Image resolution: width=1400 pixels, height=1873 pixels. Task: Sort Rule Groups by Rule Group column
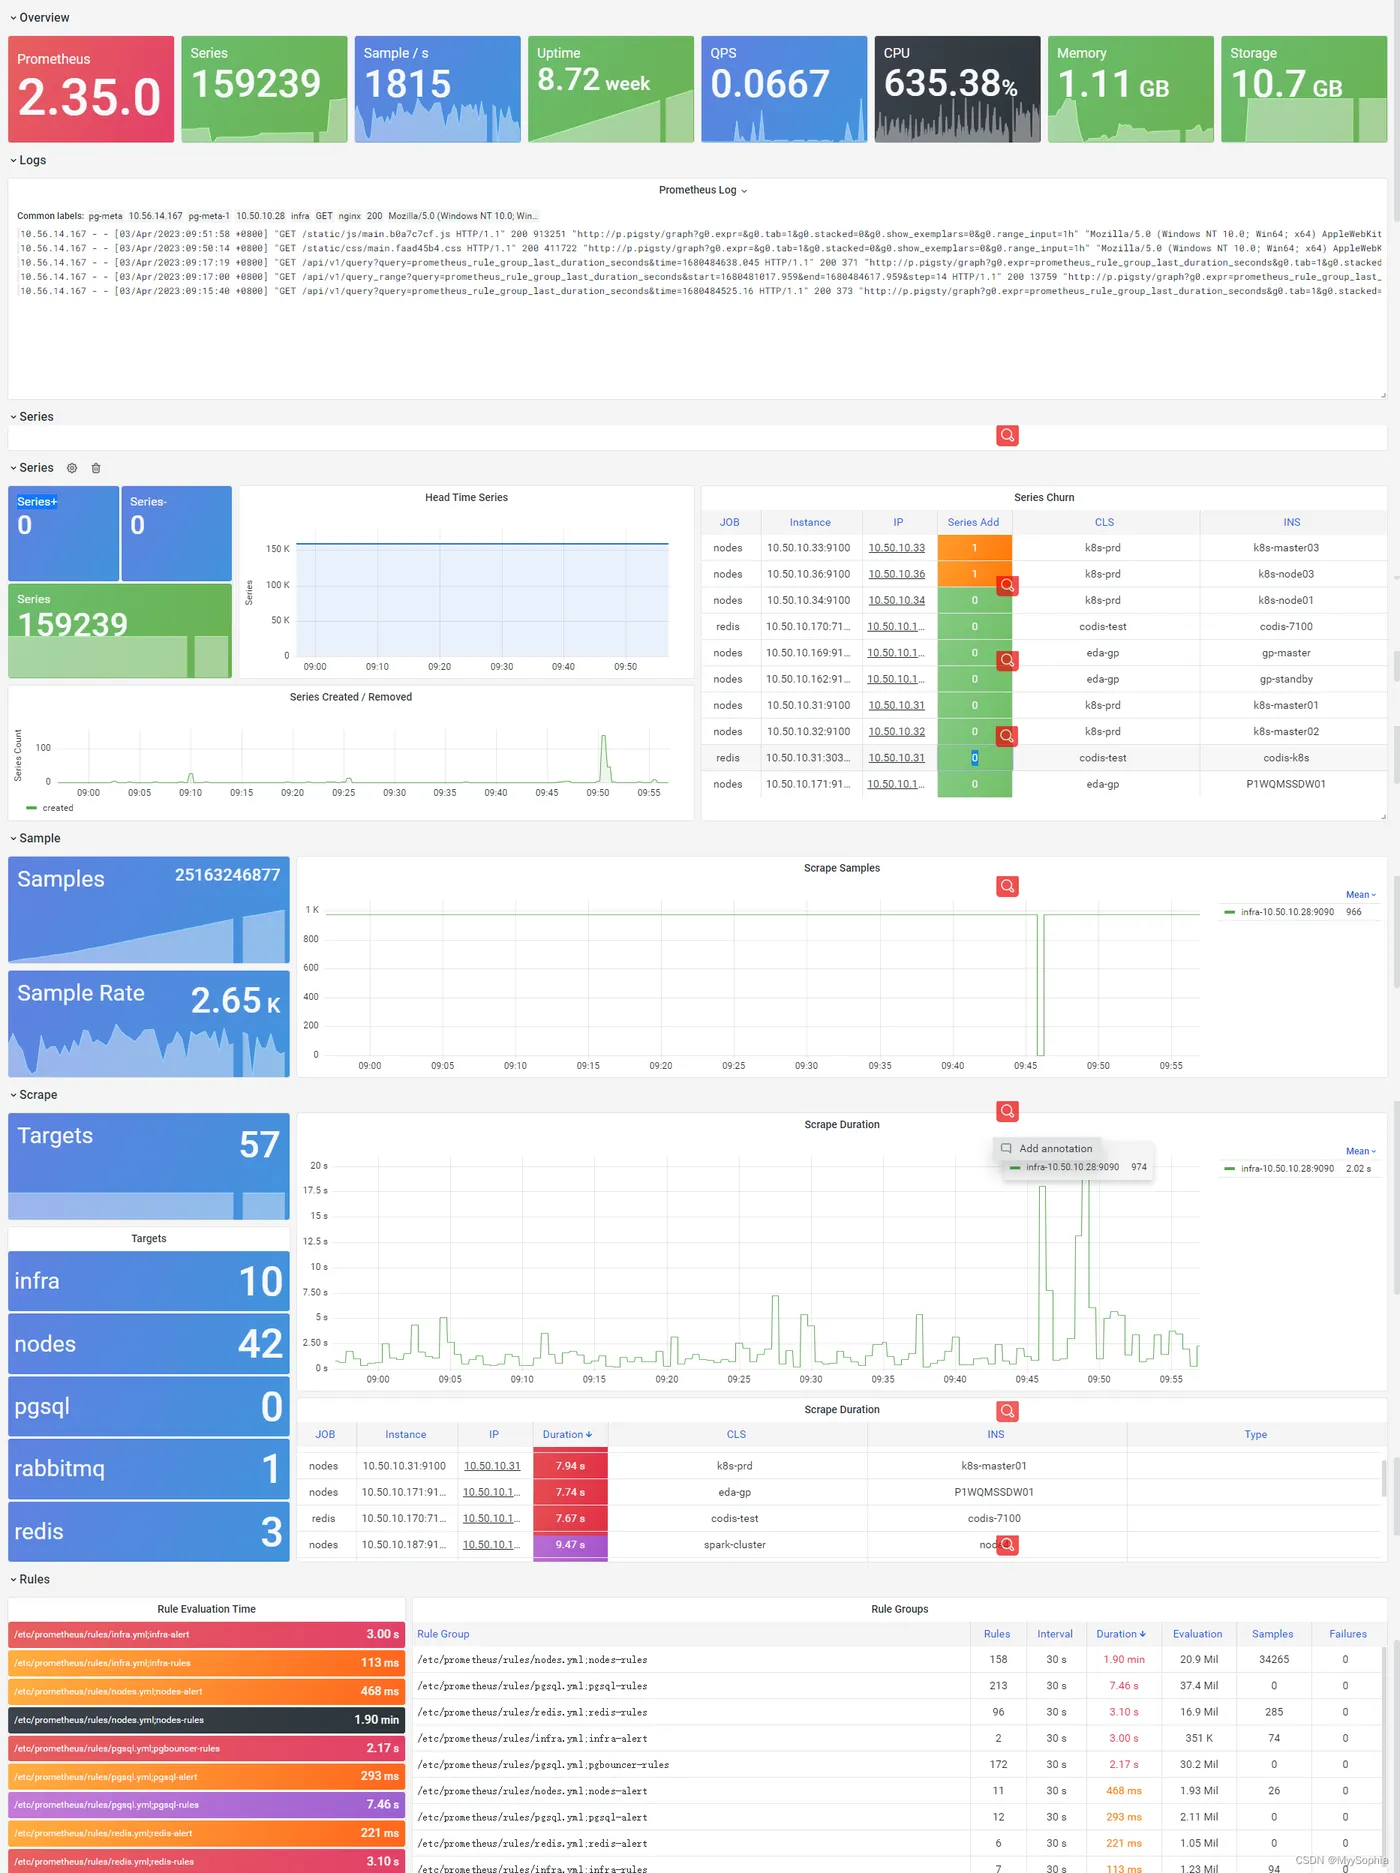(443, 1634)
